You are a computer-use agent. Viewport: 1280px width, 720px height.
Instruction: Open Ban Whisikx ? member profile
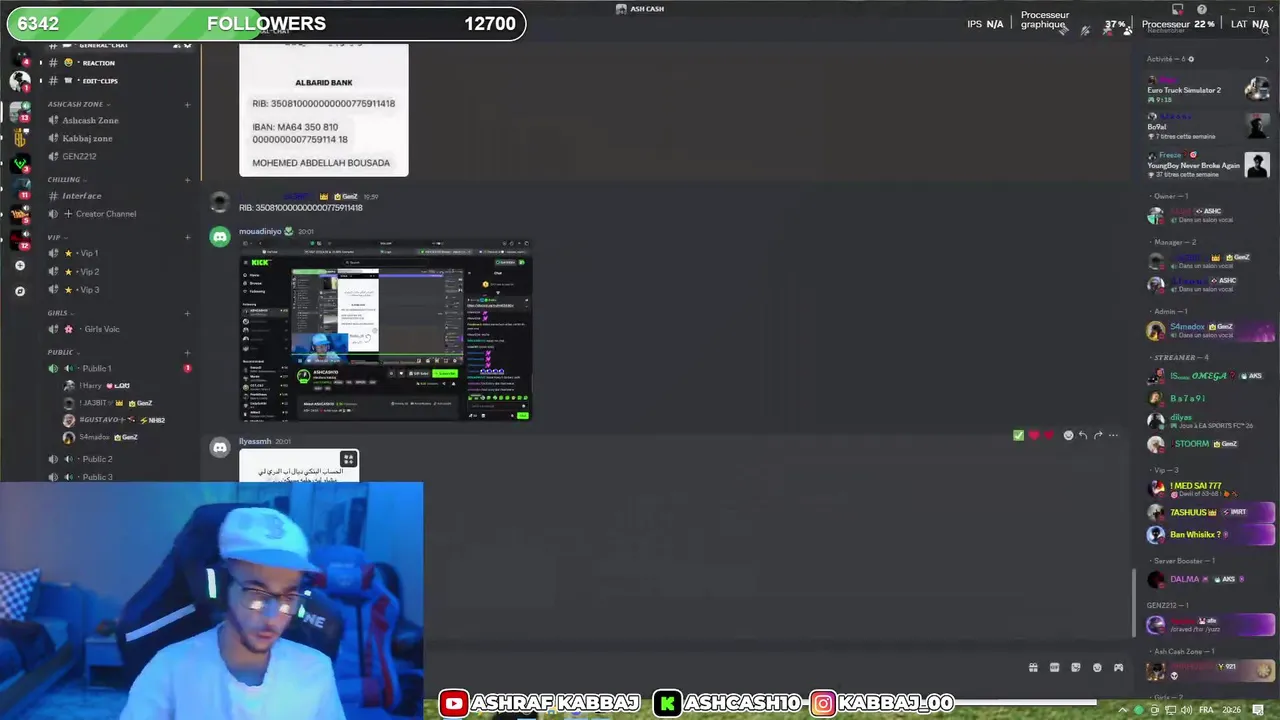click(1210, 535)
